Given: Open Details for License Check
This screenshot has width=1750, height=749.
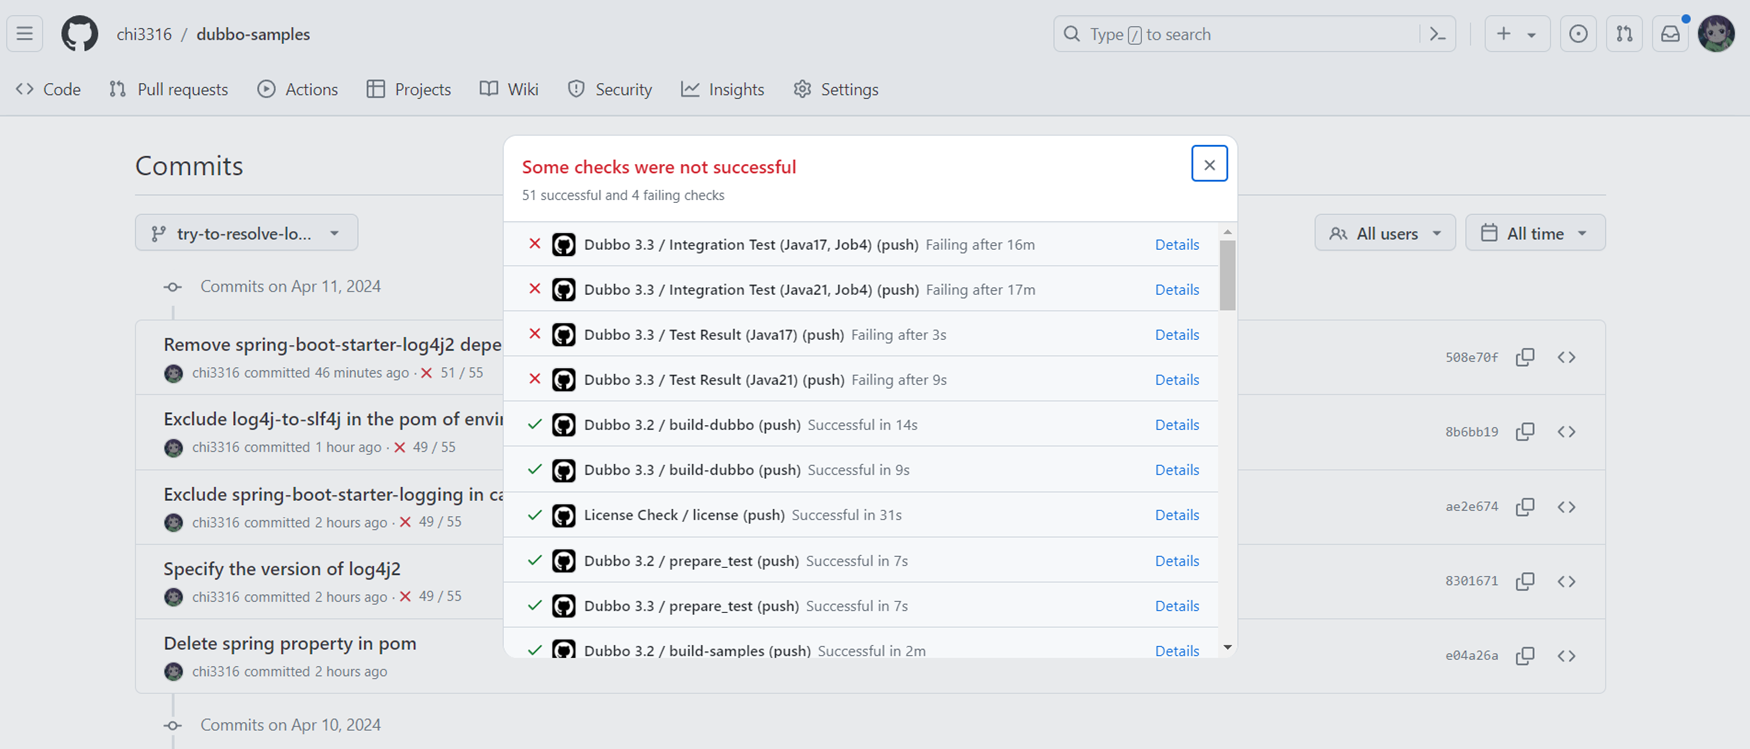Looking at the screenshot, I should [1176, 515].
